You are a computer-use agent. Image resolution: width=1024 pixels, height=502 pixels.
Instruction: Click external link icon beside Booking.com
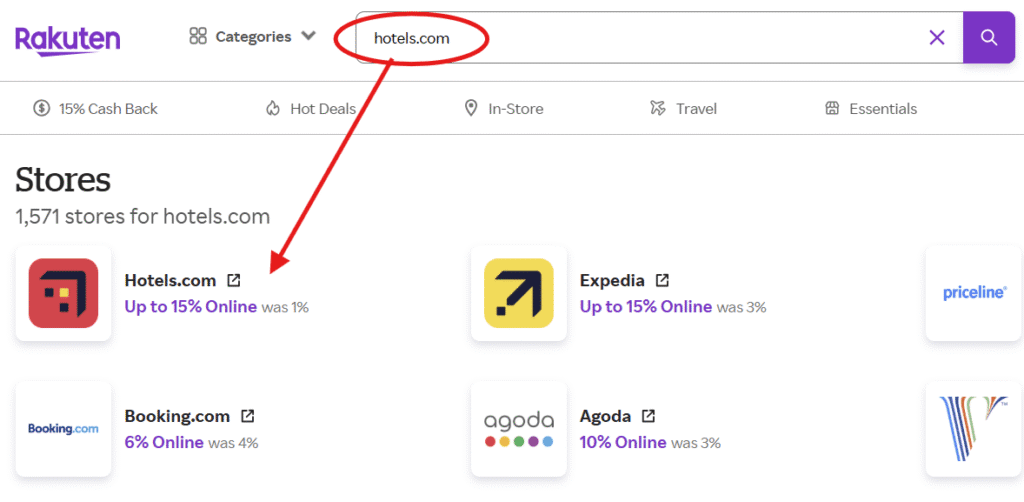point(248,416)
